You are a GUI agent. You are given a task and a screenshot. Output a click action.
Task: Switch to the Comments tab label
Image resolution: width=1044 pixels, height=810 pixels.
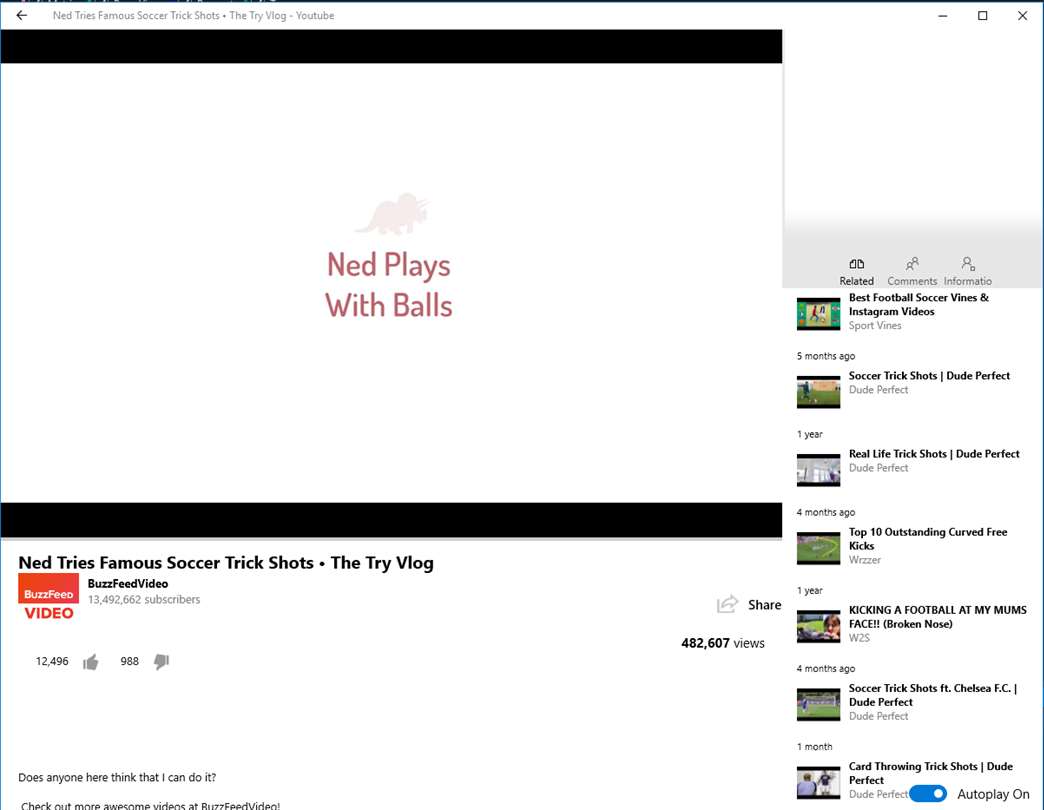coord(912,281)
